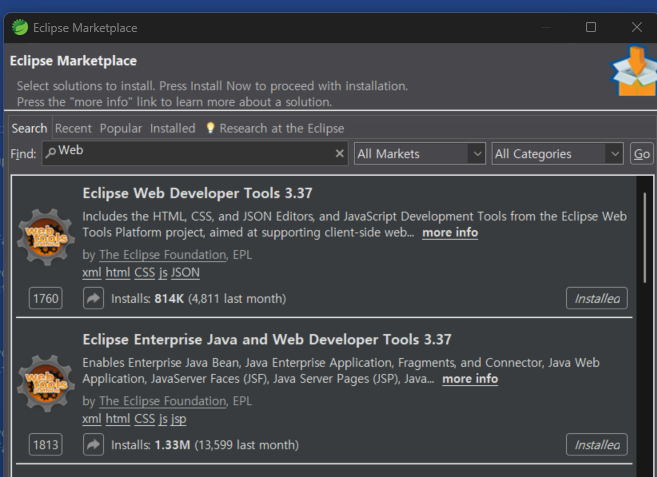Image resolution: width=657 pixels, height=477 pixels.
Task: Click the CSS tag under Enterprise Java tools
Action: pyautogui.click(x=145, y=419)
